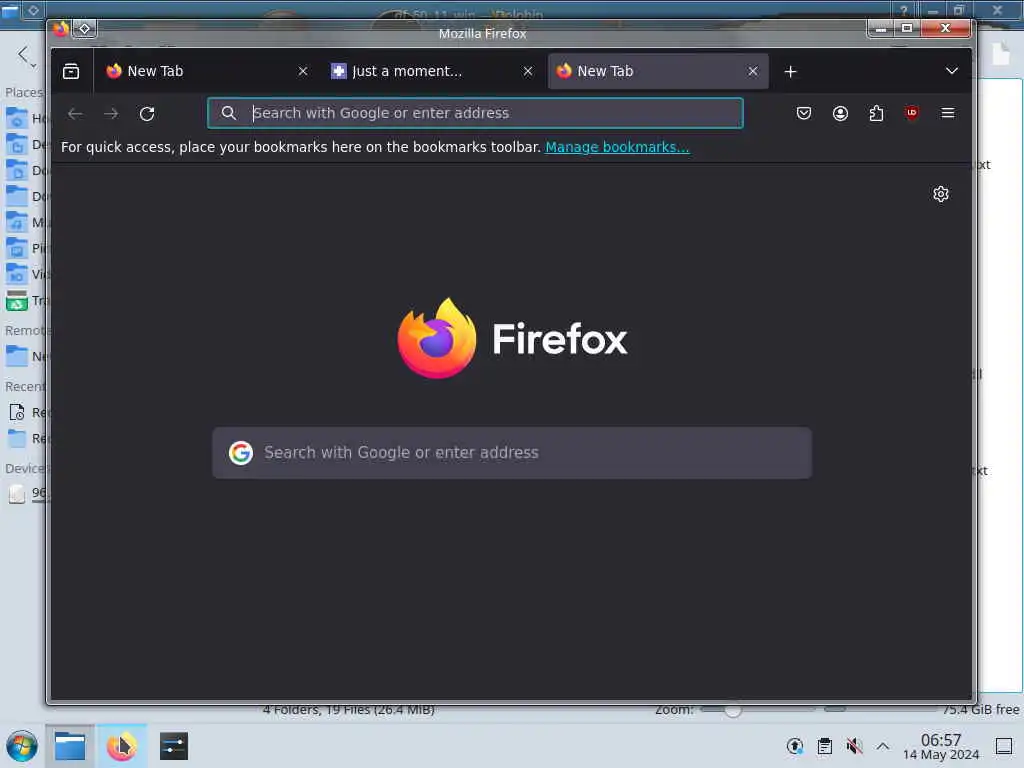
Task: Switch to the Just a moment... tab
Action: point(432,71)
